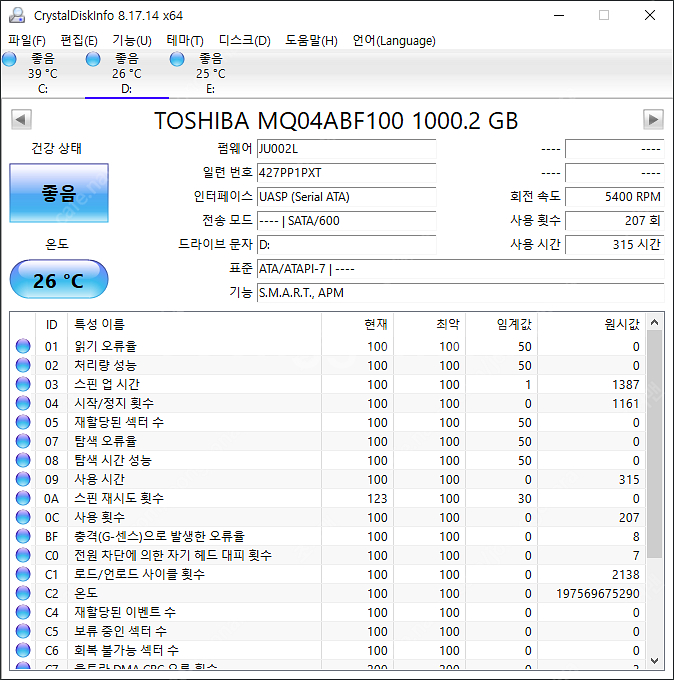Click status orb for C2 온도
Image resolution: width=674 pixels, height=680 pixels.
point(23,593)
